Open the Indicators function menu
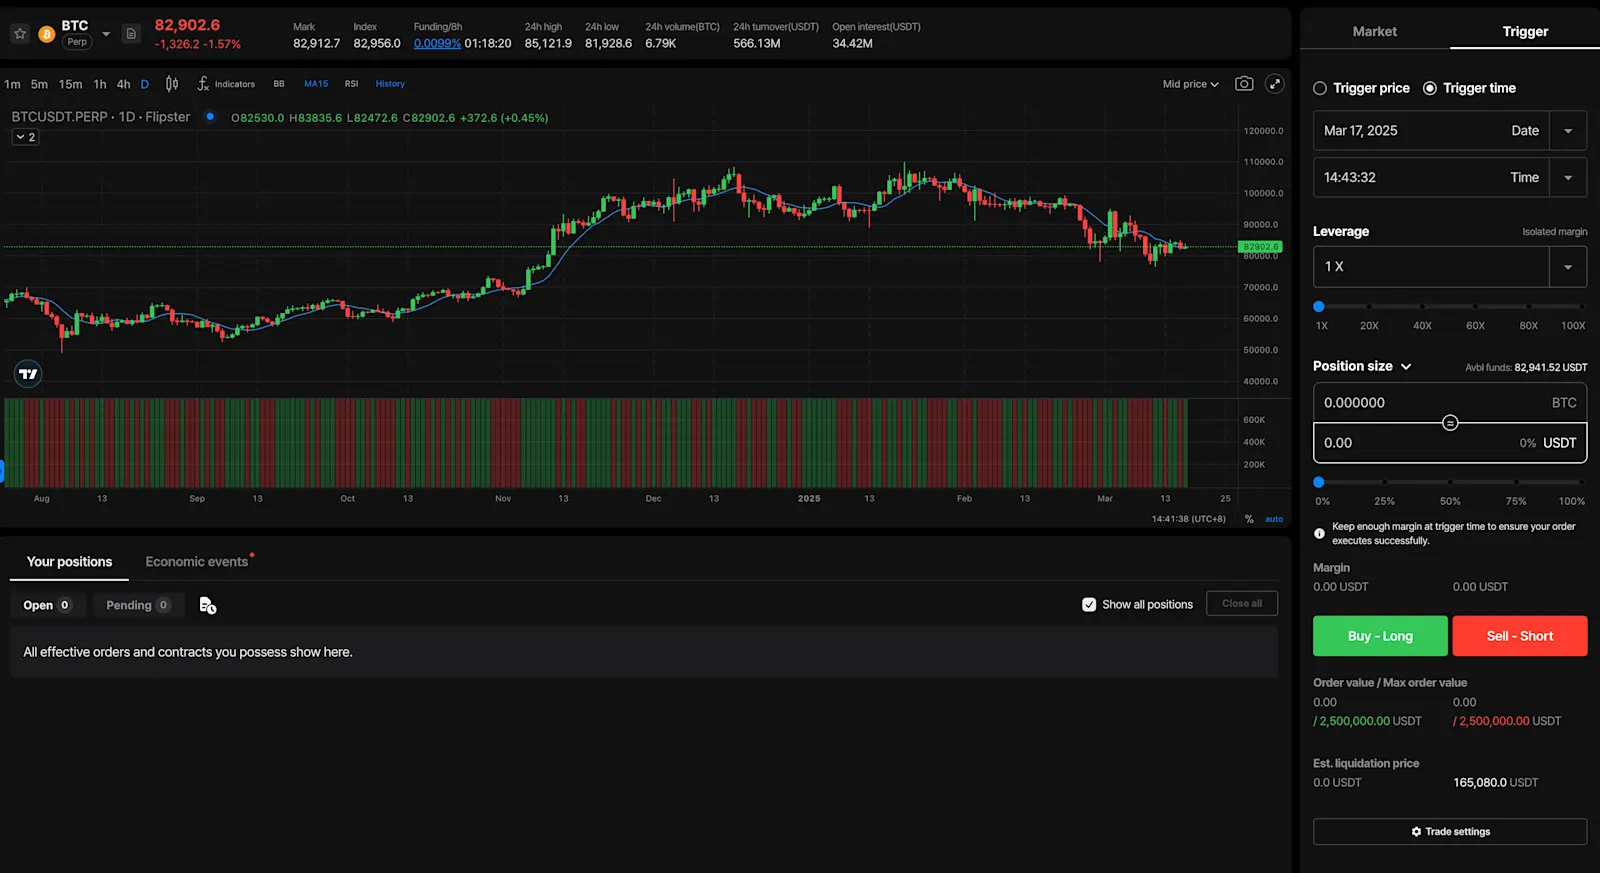This screenshot has height=873, width=1600. (x=226, y=84)
